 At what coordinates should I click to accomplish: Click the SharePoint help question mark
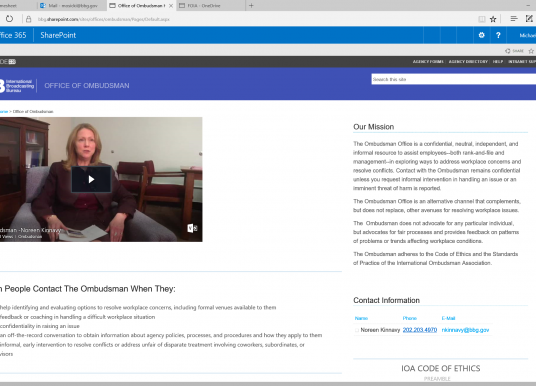click(498, 35)
